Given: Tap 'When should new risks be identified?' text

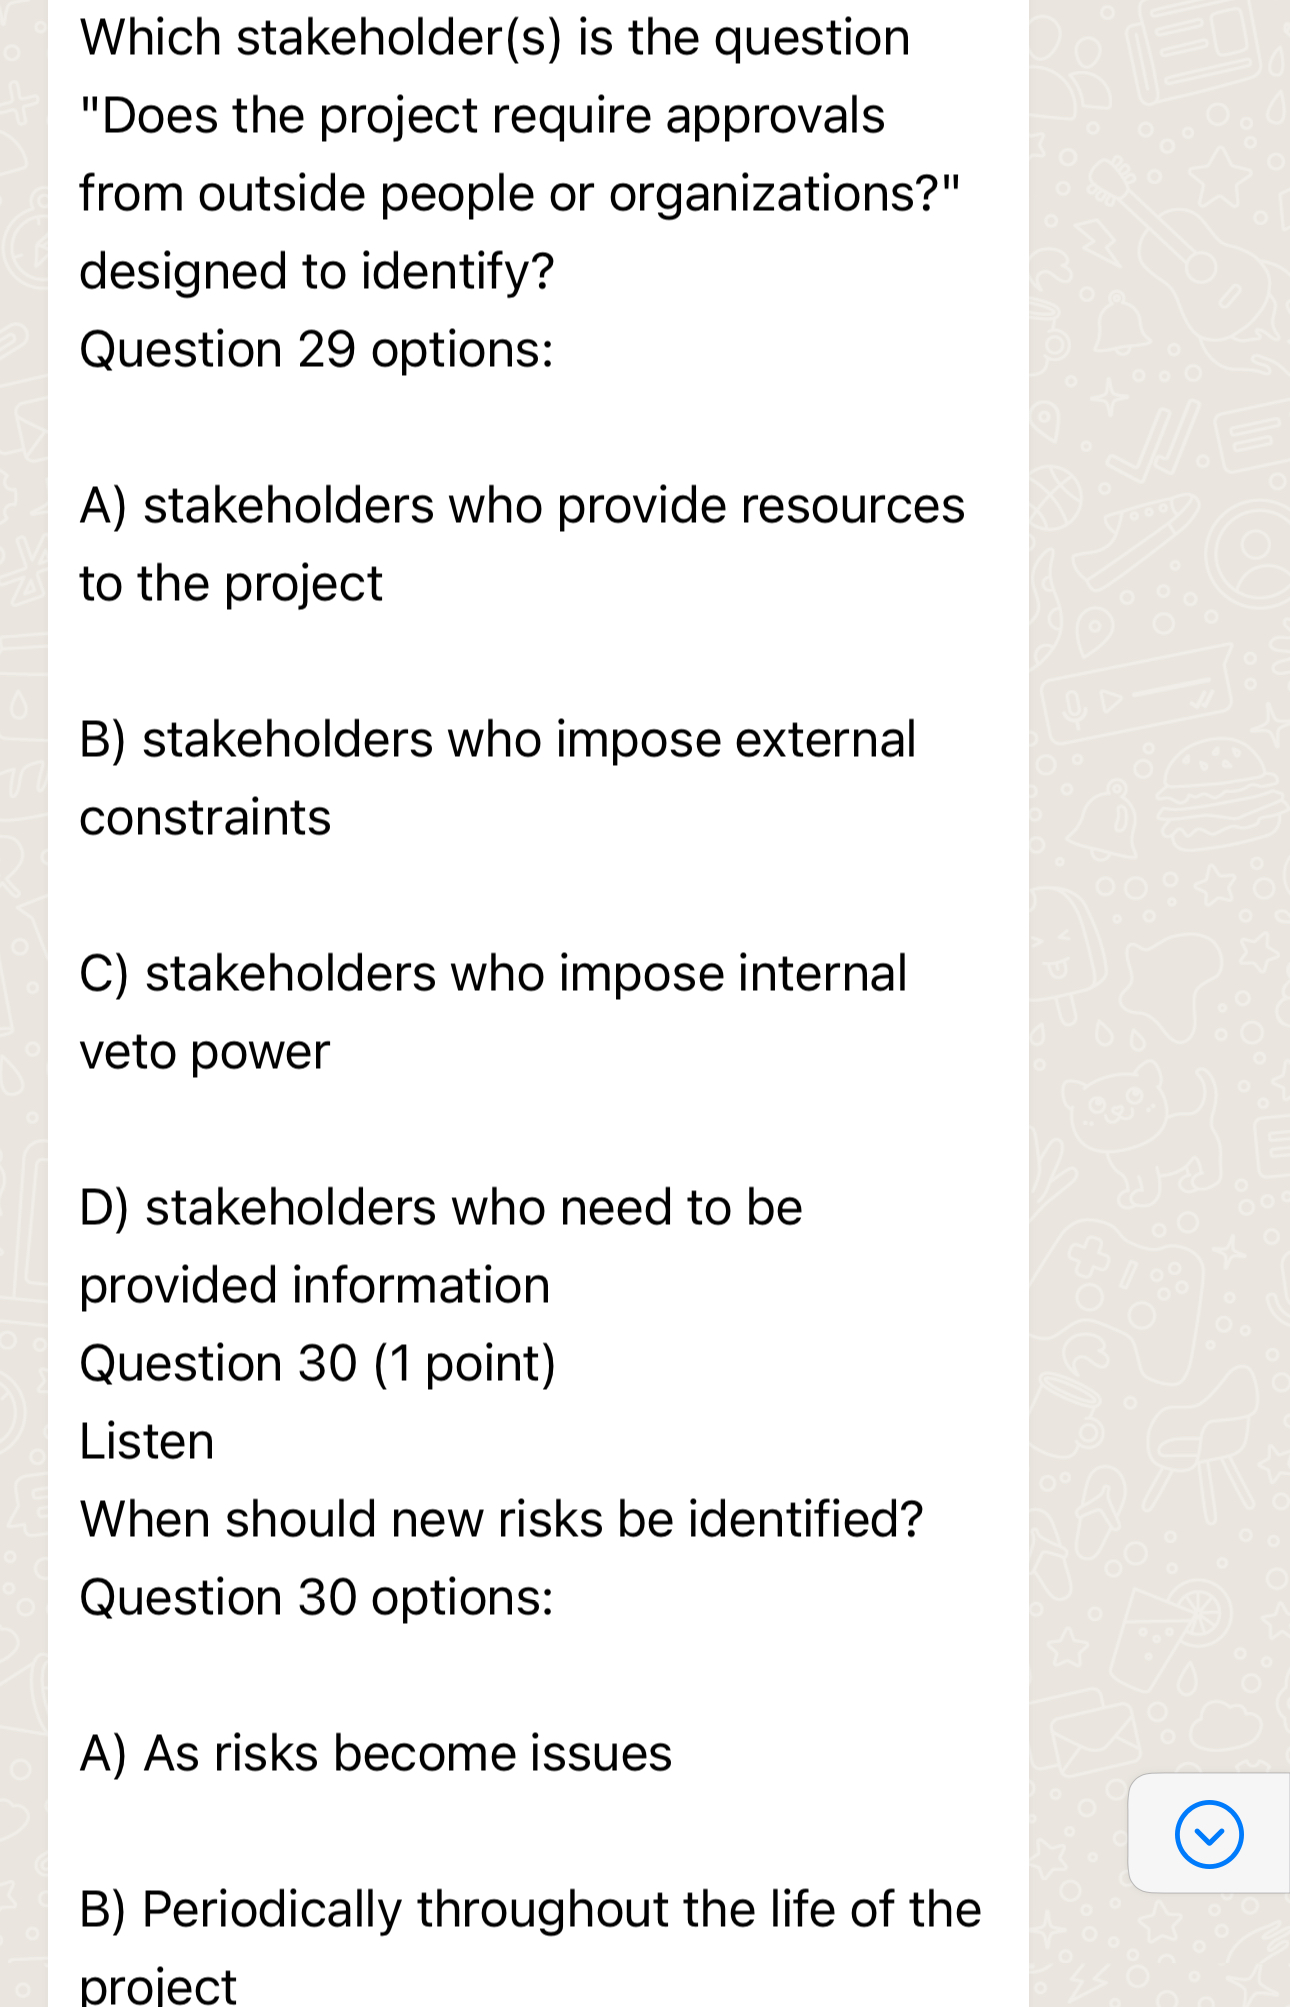Looking at the screenshot, I should [x=500, y=1518].
